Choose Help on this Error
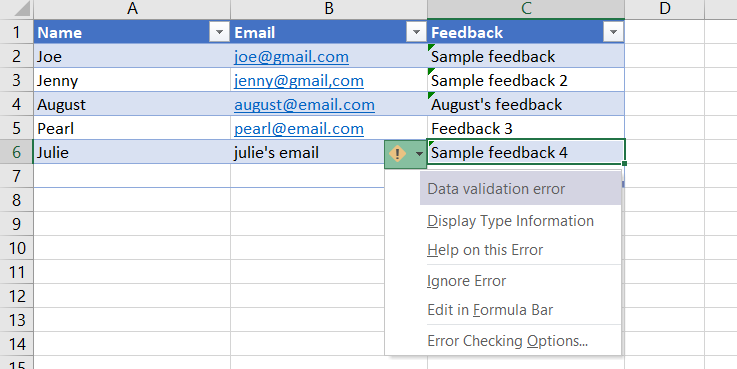This screenshot has height=369, width=737. pyautogui.click(x=485, y=250)
